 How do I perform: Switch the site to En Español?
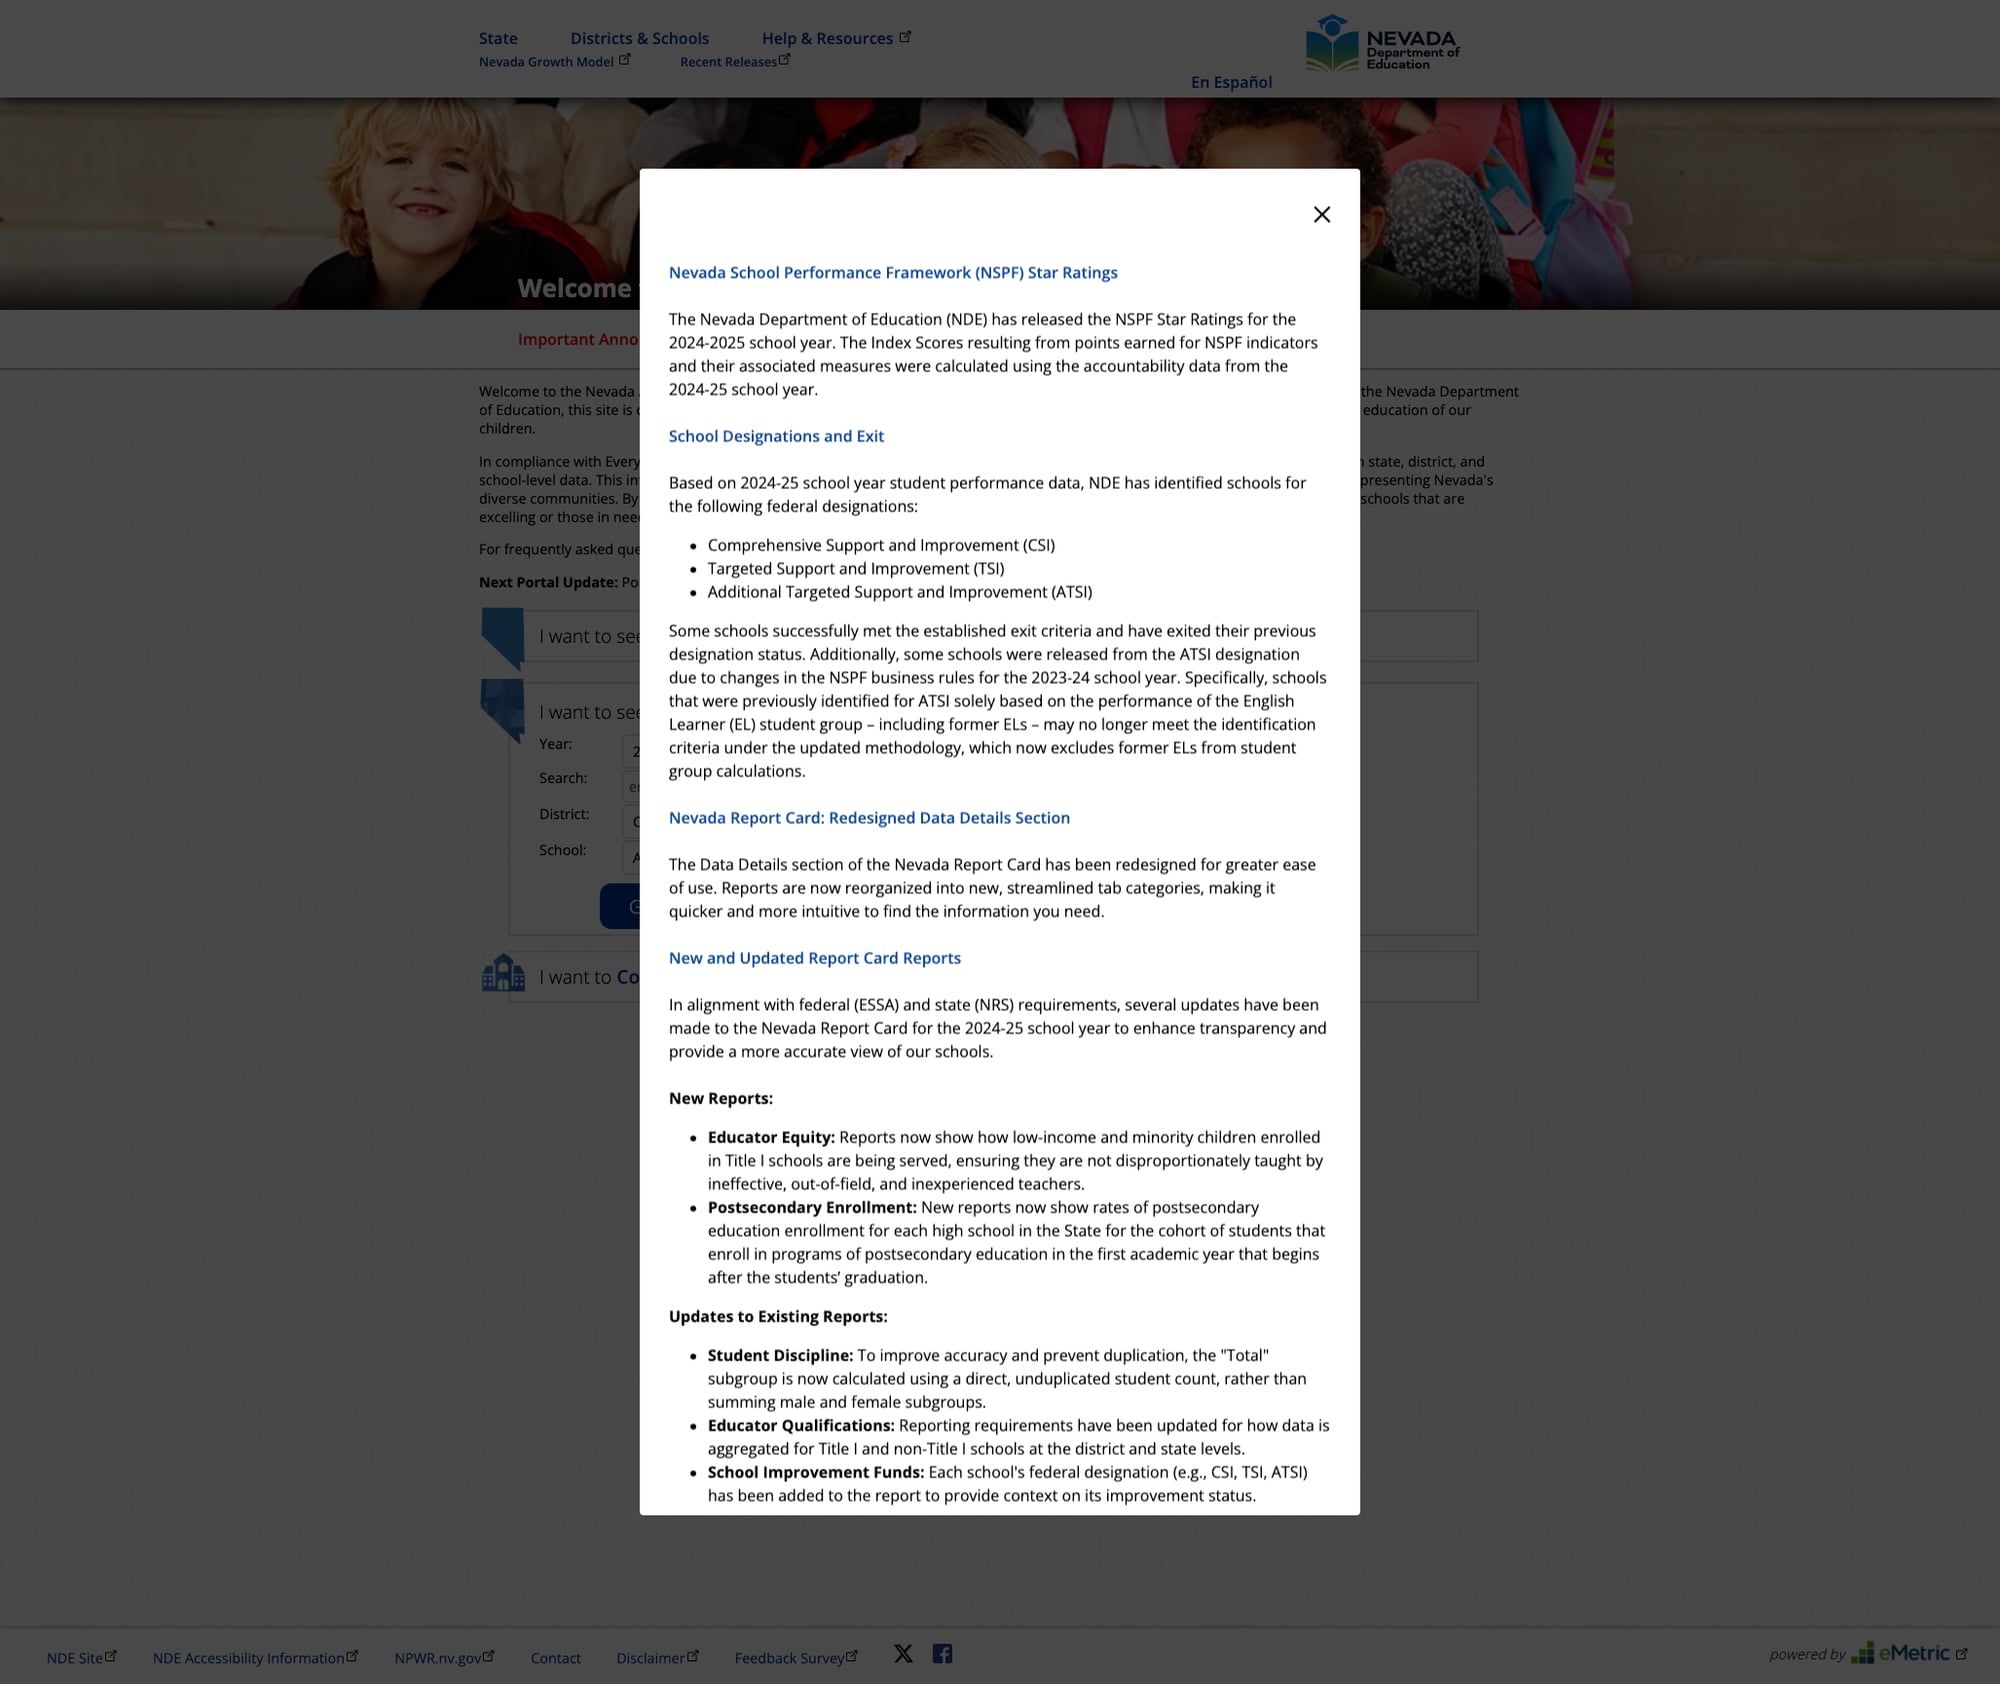click(x=1231, y=82)
